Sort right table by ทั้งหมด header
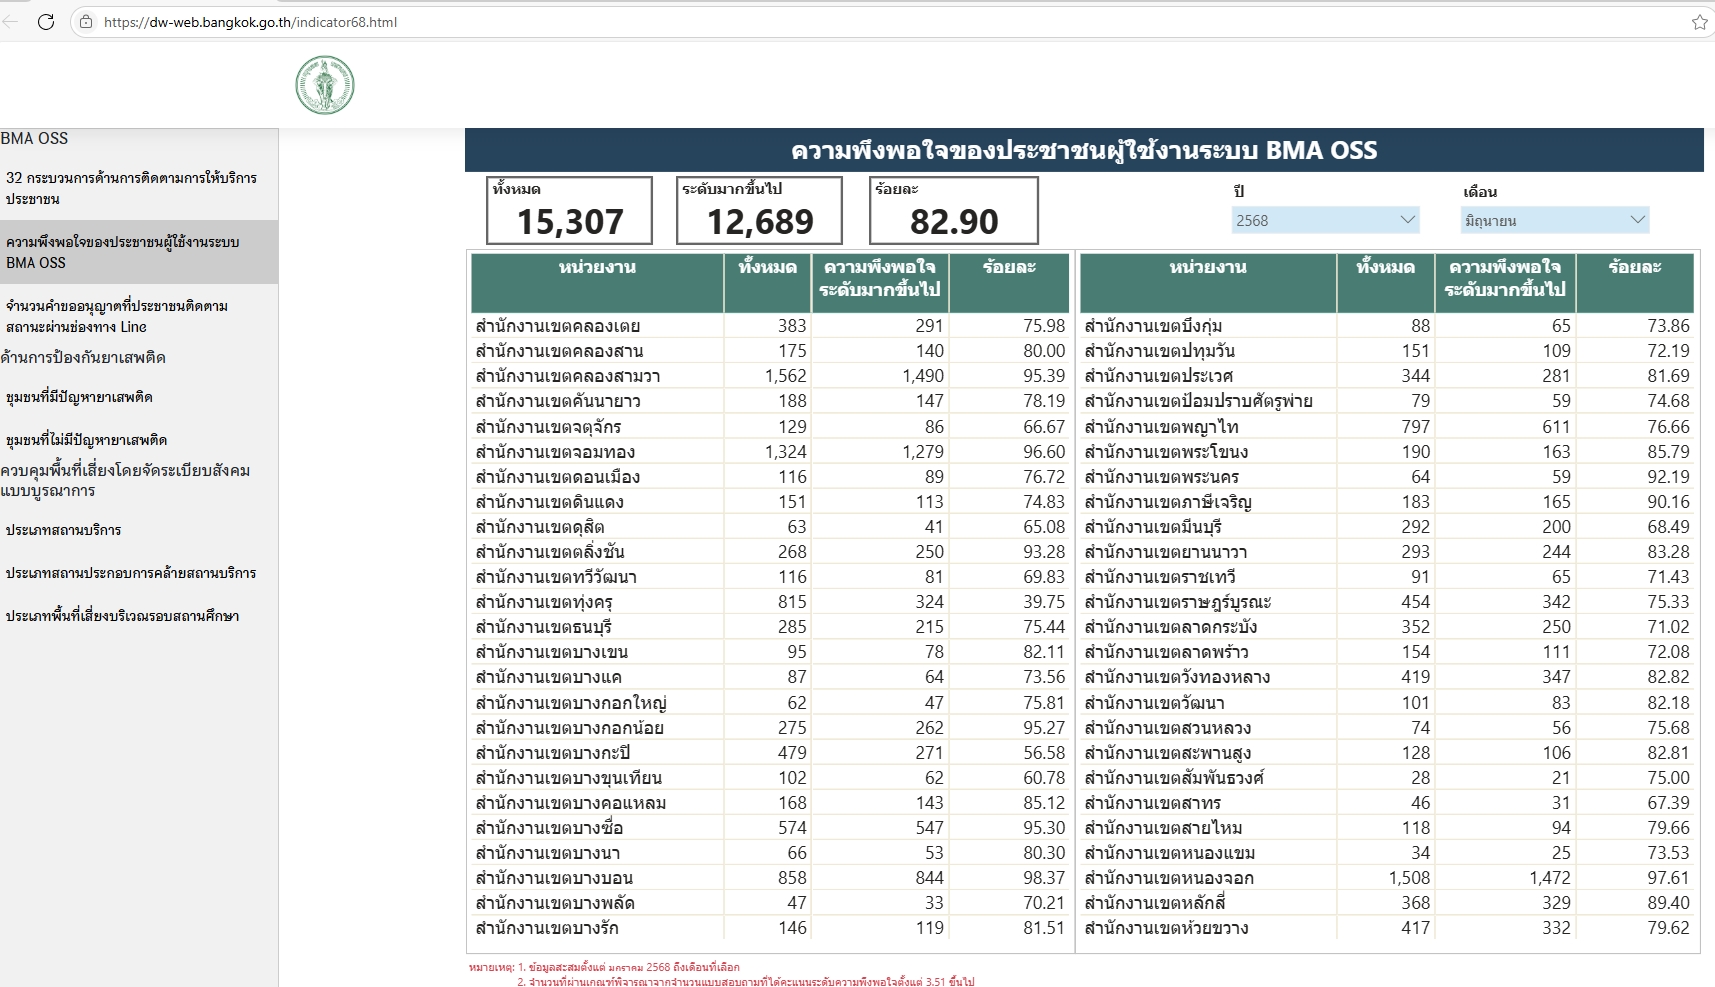This screenshot has height=987, width=1715. pyautogui.click(x=1385, y=282)
